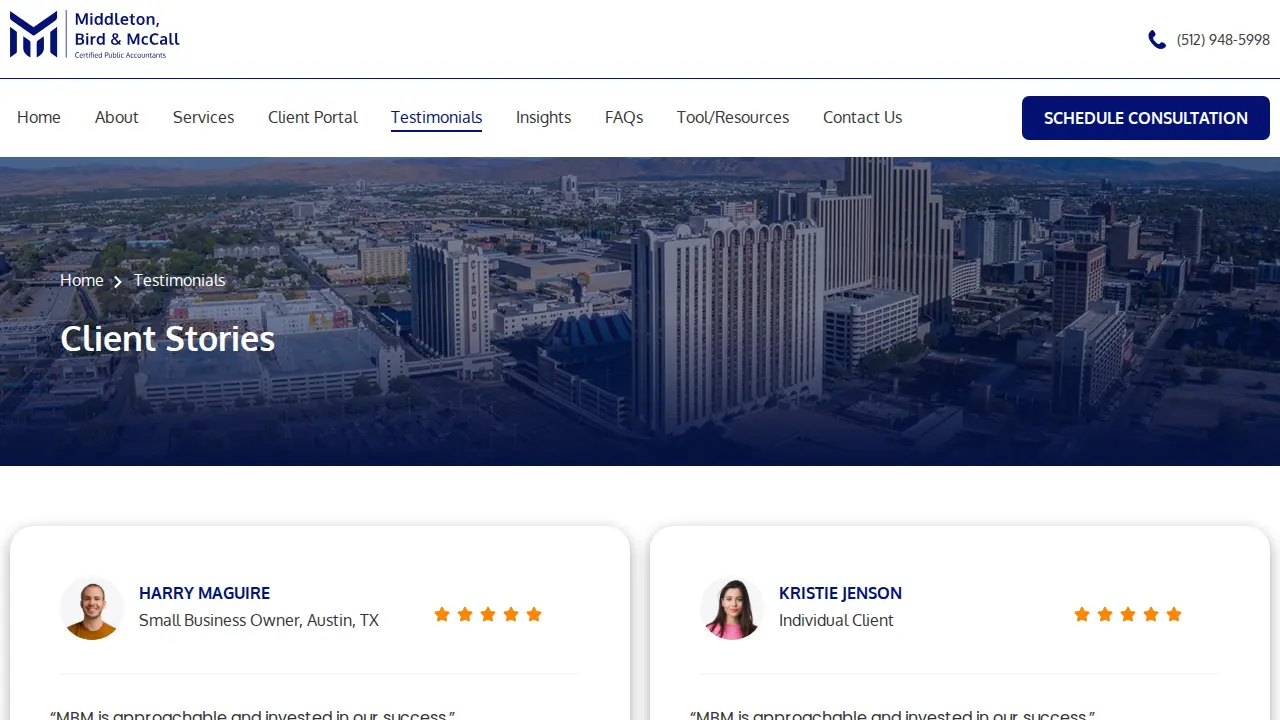Open the Home menu item
This screenshot has height=720, width=1280.
click(x=39, y=117)
